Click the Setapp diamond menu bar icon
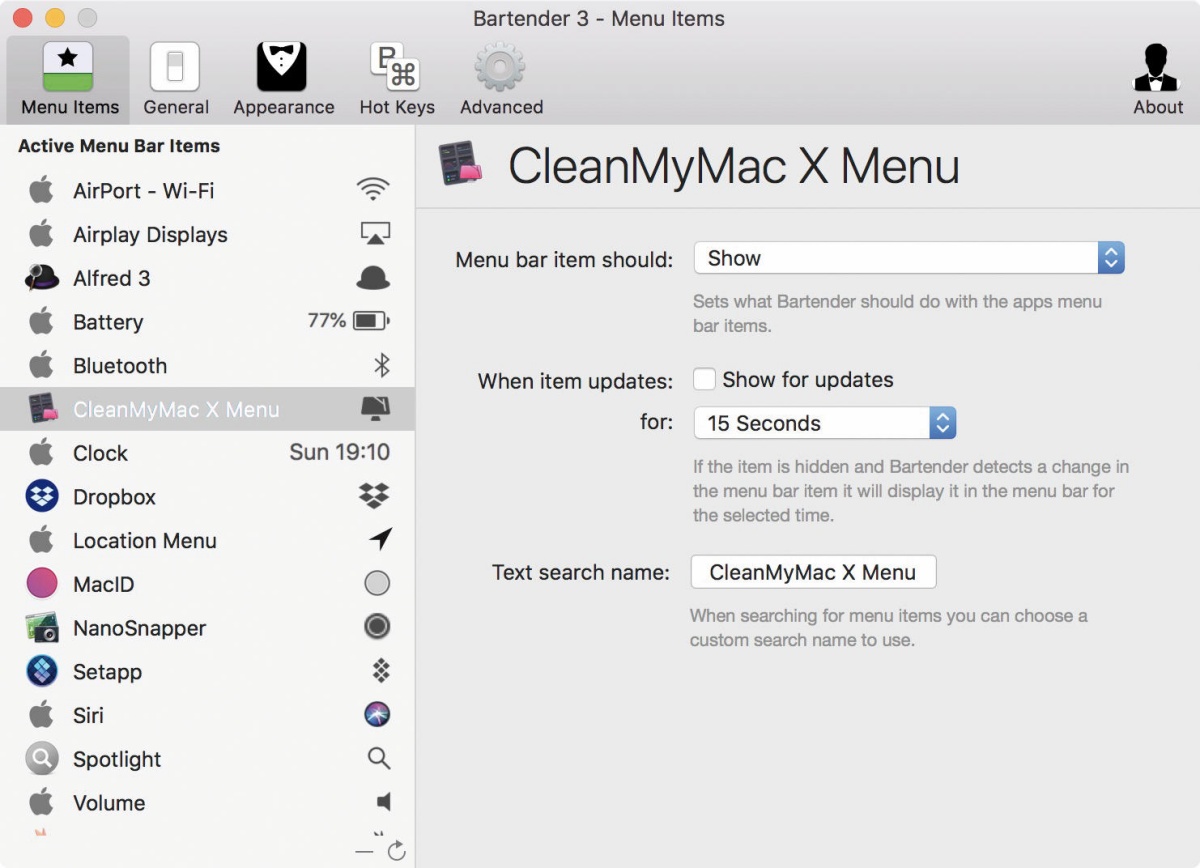 [381, 670]
